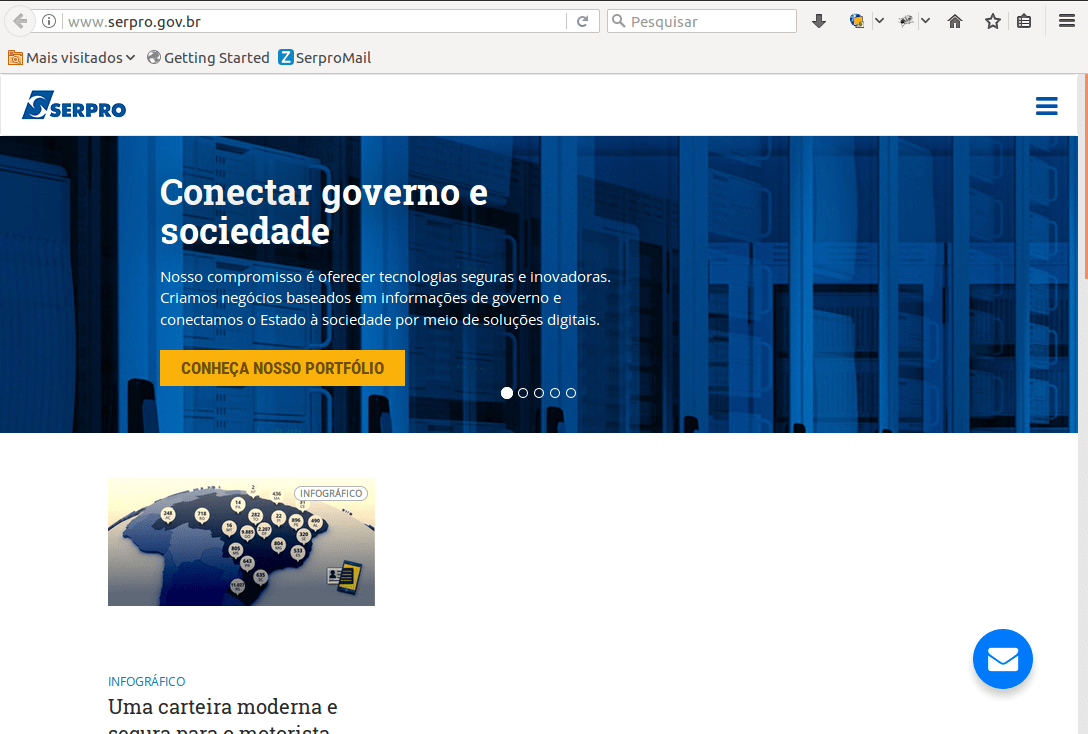Open the dropdown beside the spider extension icon
The image size is (1088, 734).
pos(925,20)
